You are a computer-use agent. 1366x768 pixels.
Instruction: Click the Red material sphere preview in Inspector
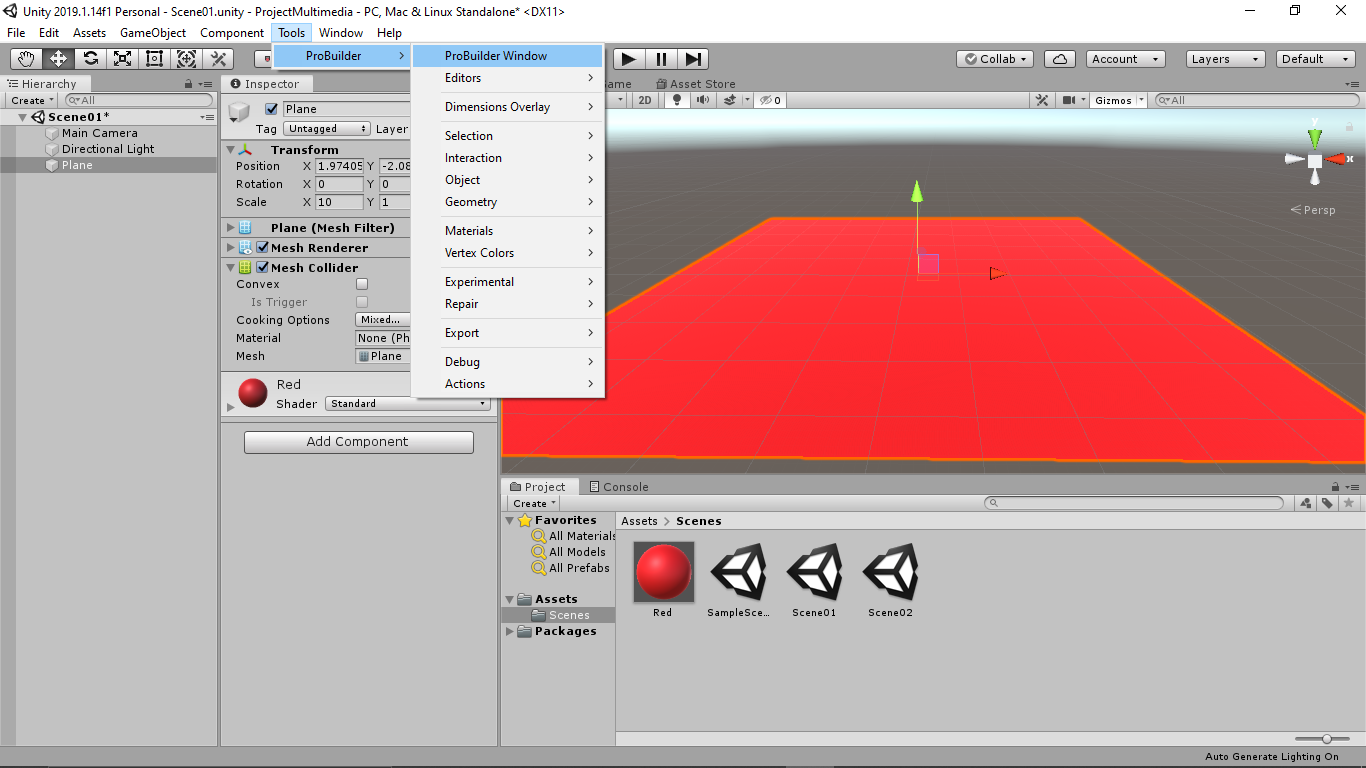click(x=253, y=392)
